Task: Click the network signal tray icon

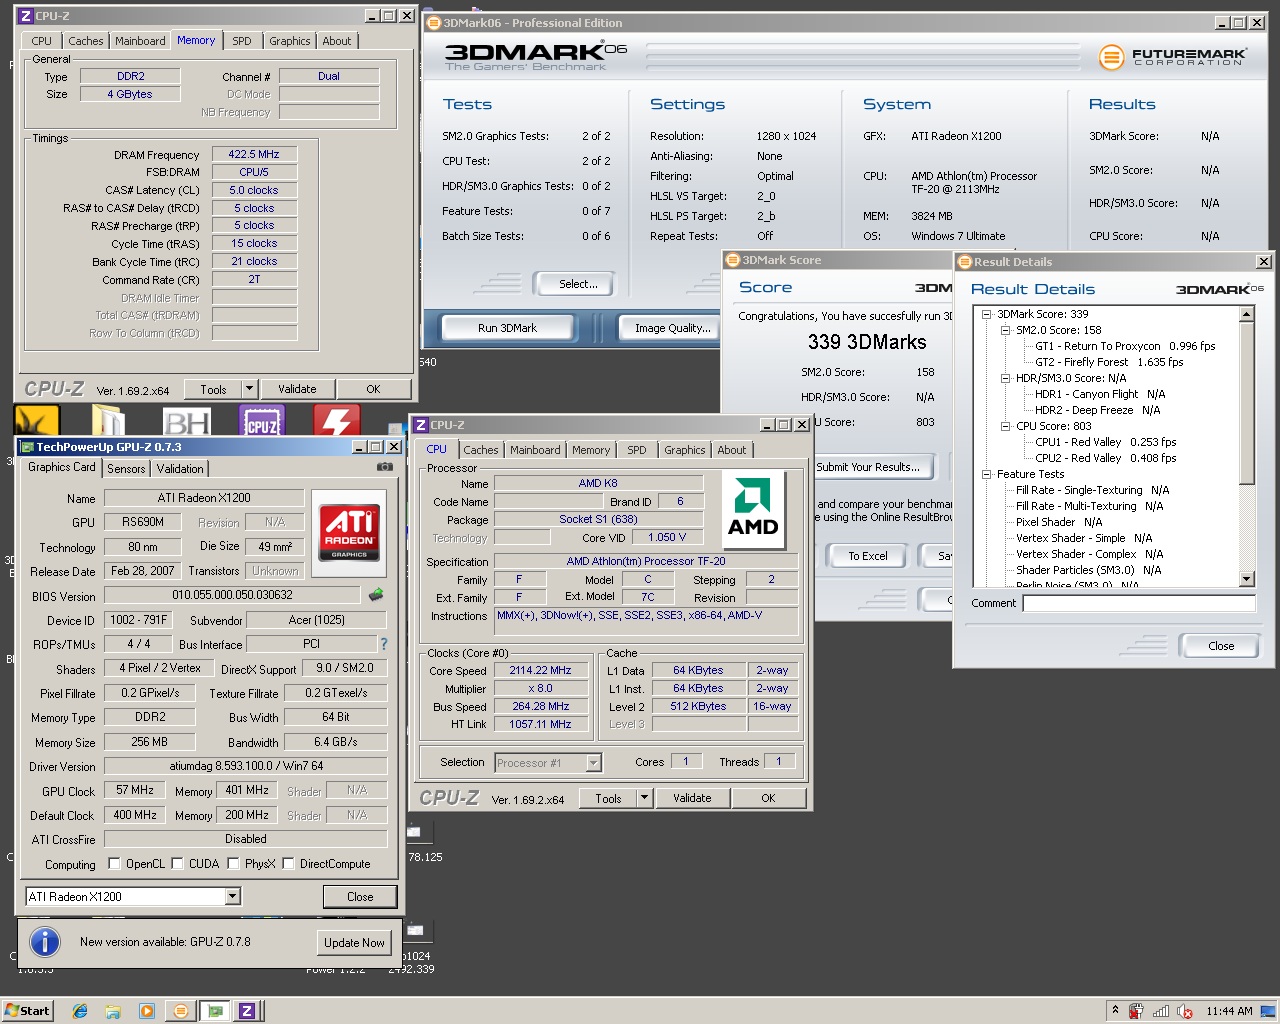Action: (x=1161, y=1011)
